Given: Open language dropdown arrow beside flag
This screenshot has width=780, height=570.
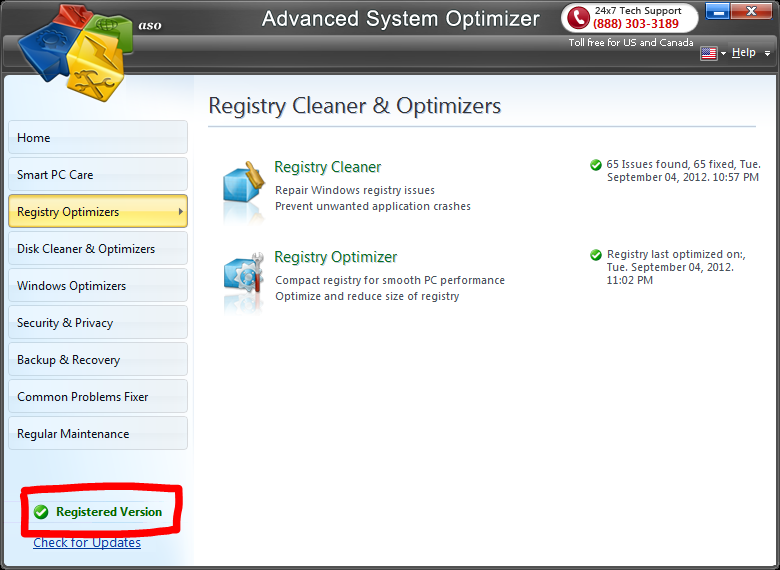Looking at the screenshot, I should point(723,53).
